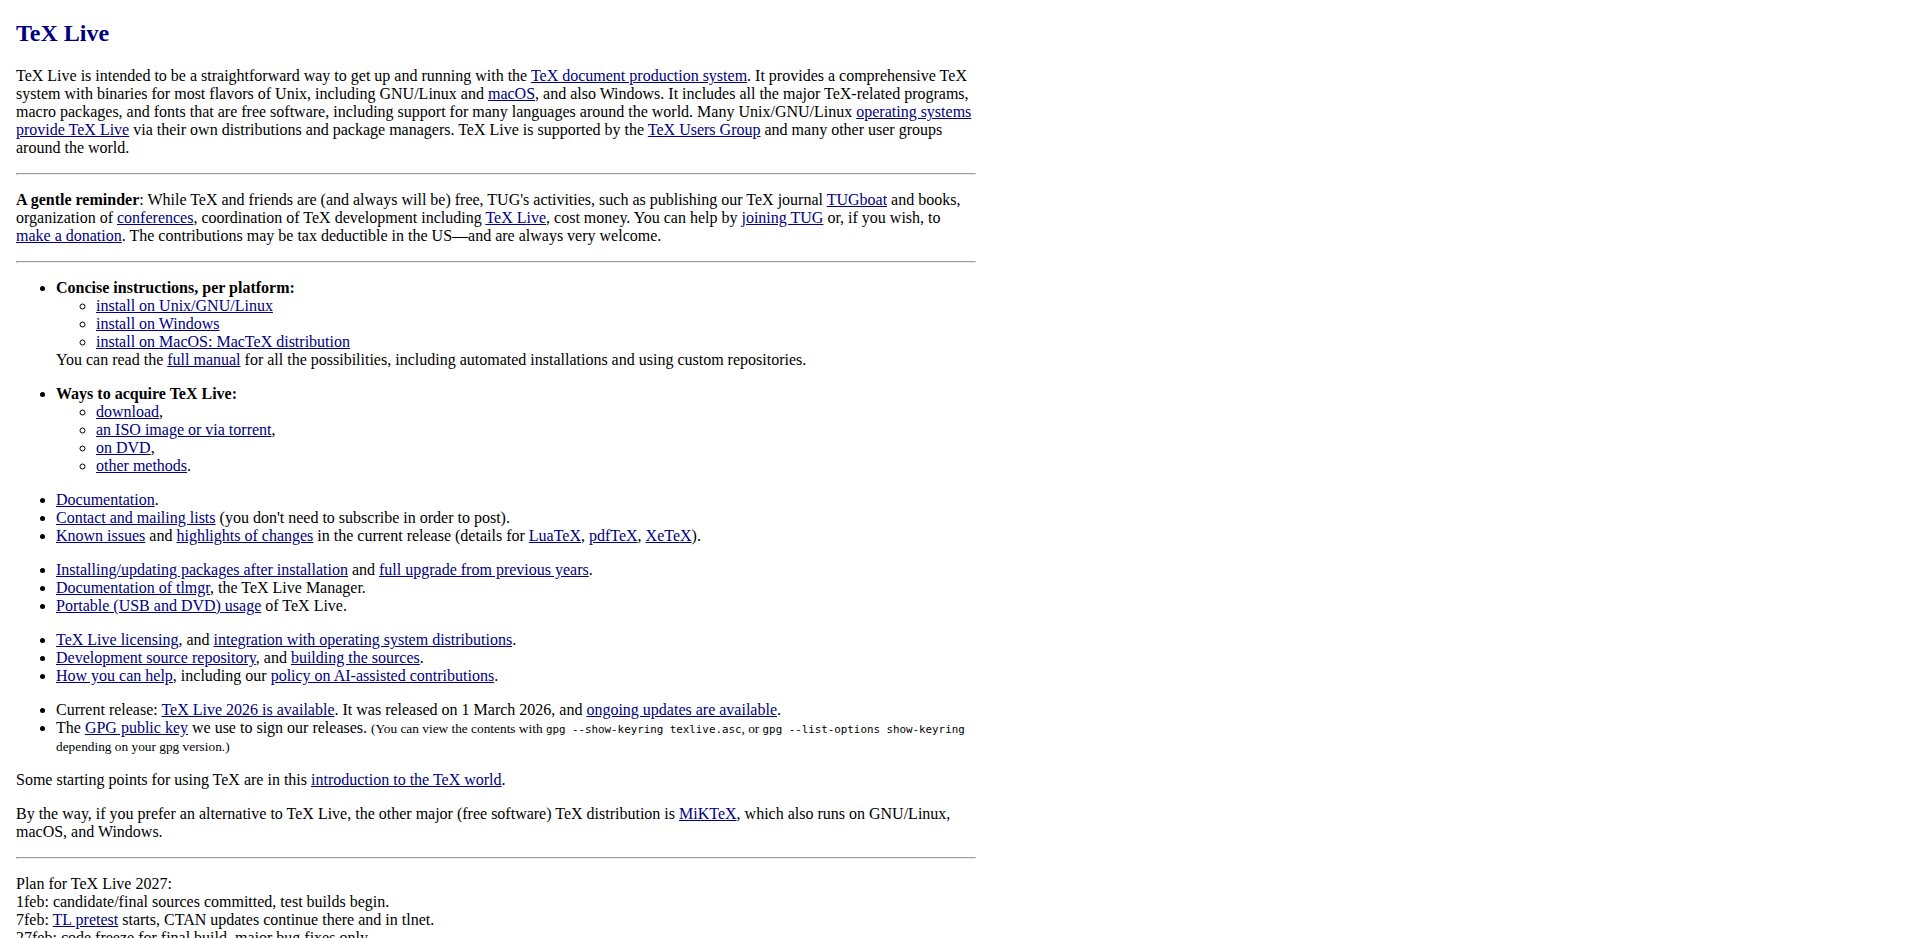Click the bold 'A gentle reminder' text

point(78,200)
